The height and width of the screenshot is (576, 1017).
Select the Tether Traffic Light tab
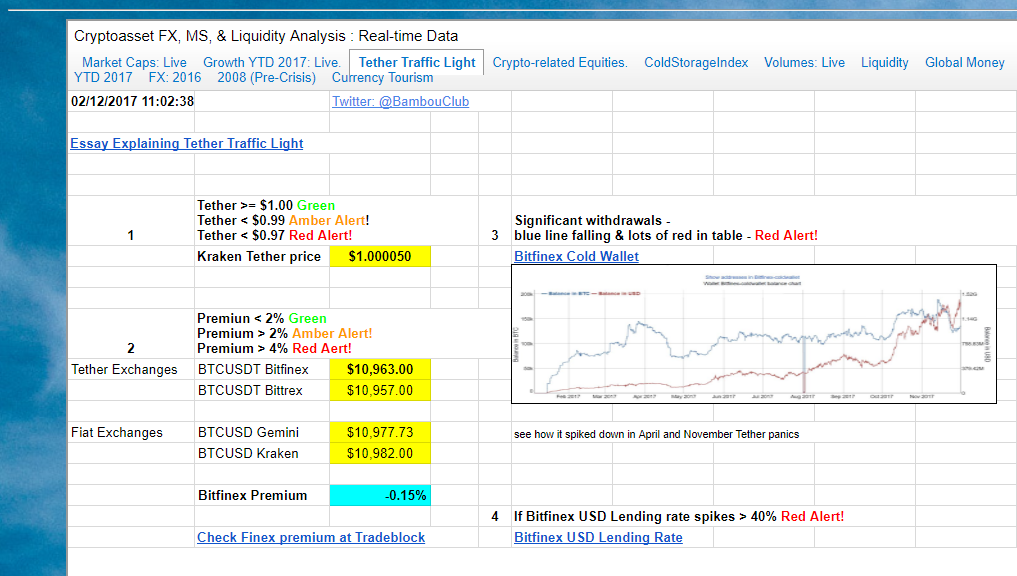(416, 62)
